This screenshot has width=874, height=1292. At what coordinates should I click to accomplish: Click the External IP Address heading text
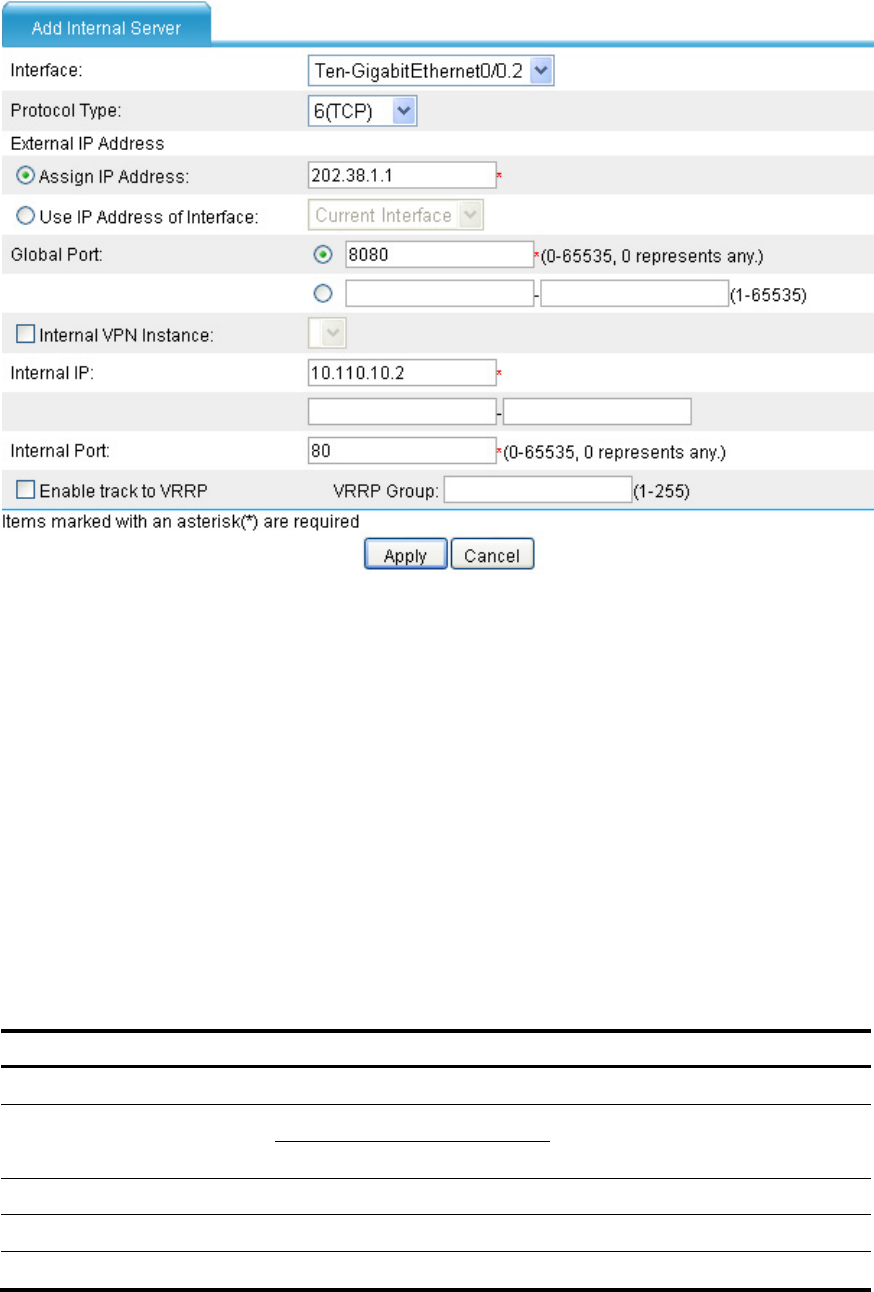pos(87,143)
